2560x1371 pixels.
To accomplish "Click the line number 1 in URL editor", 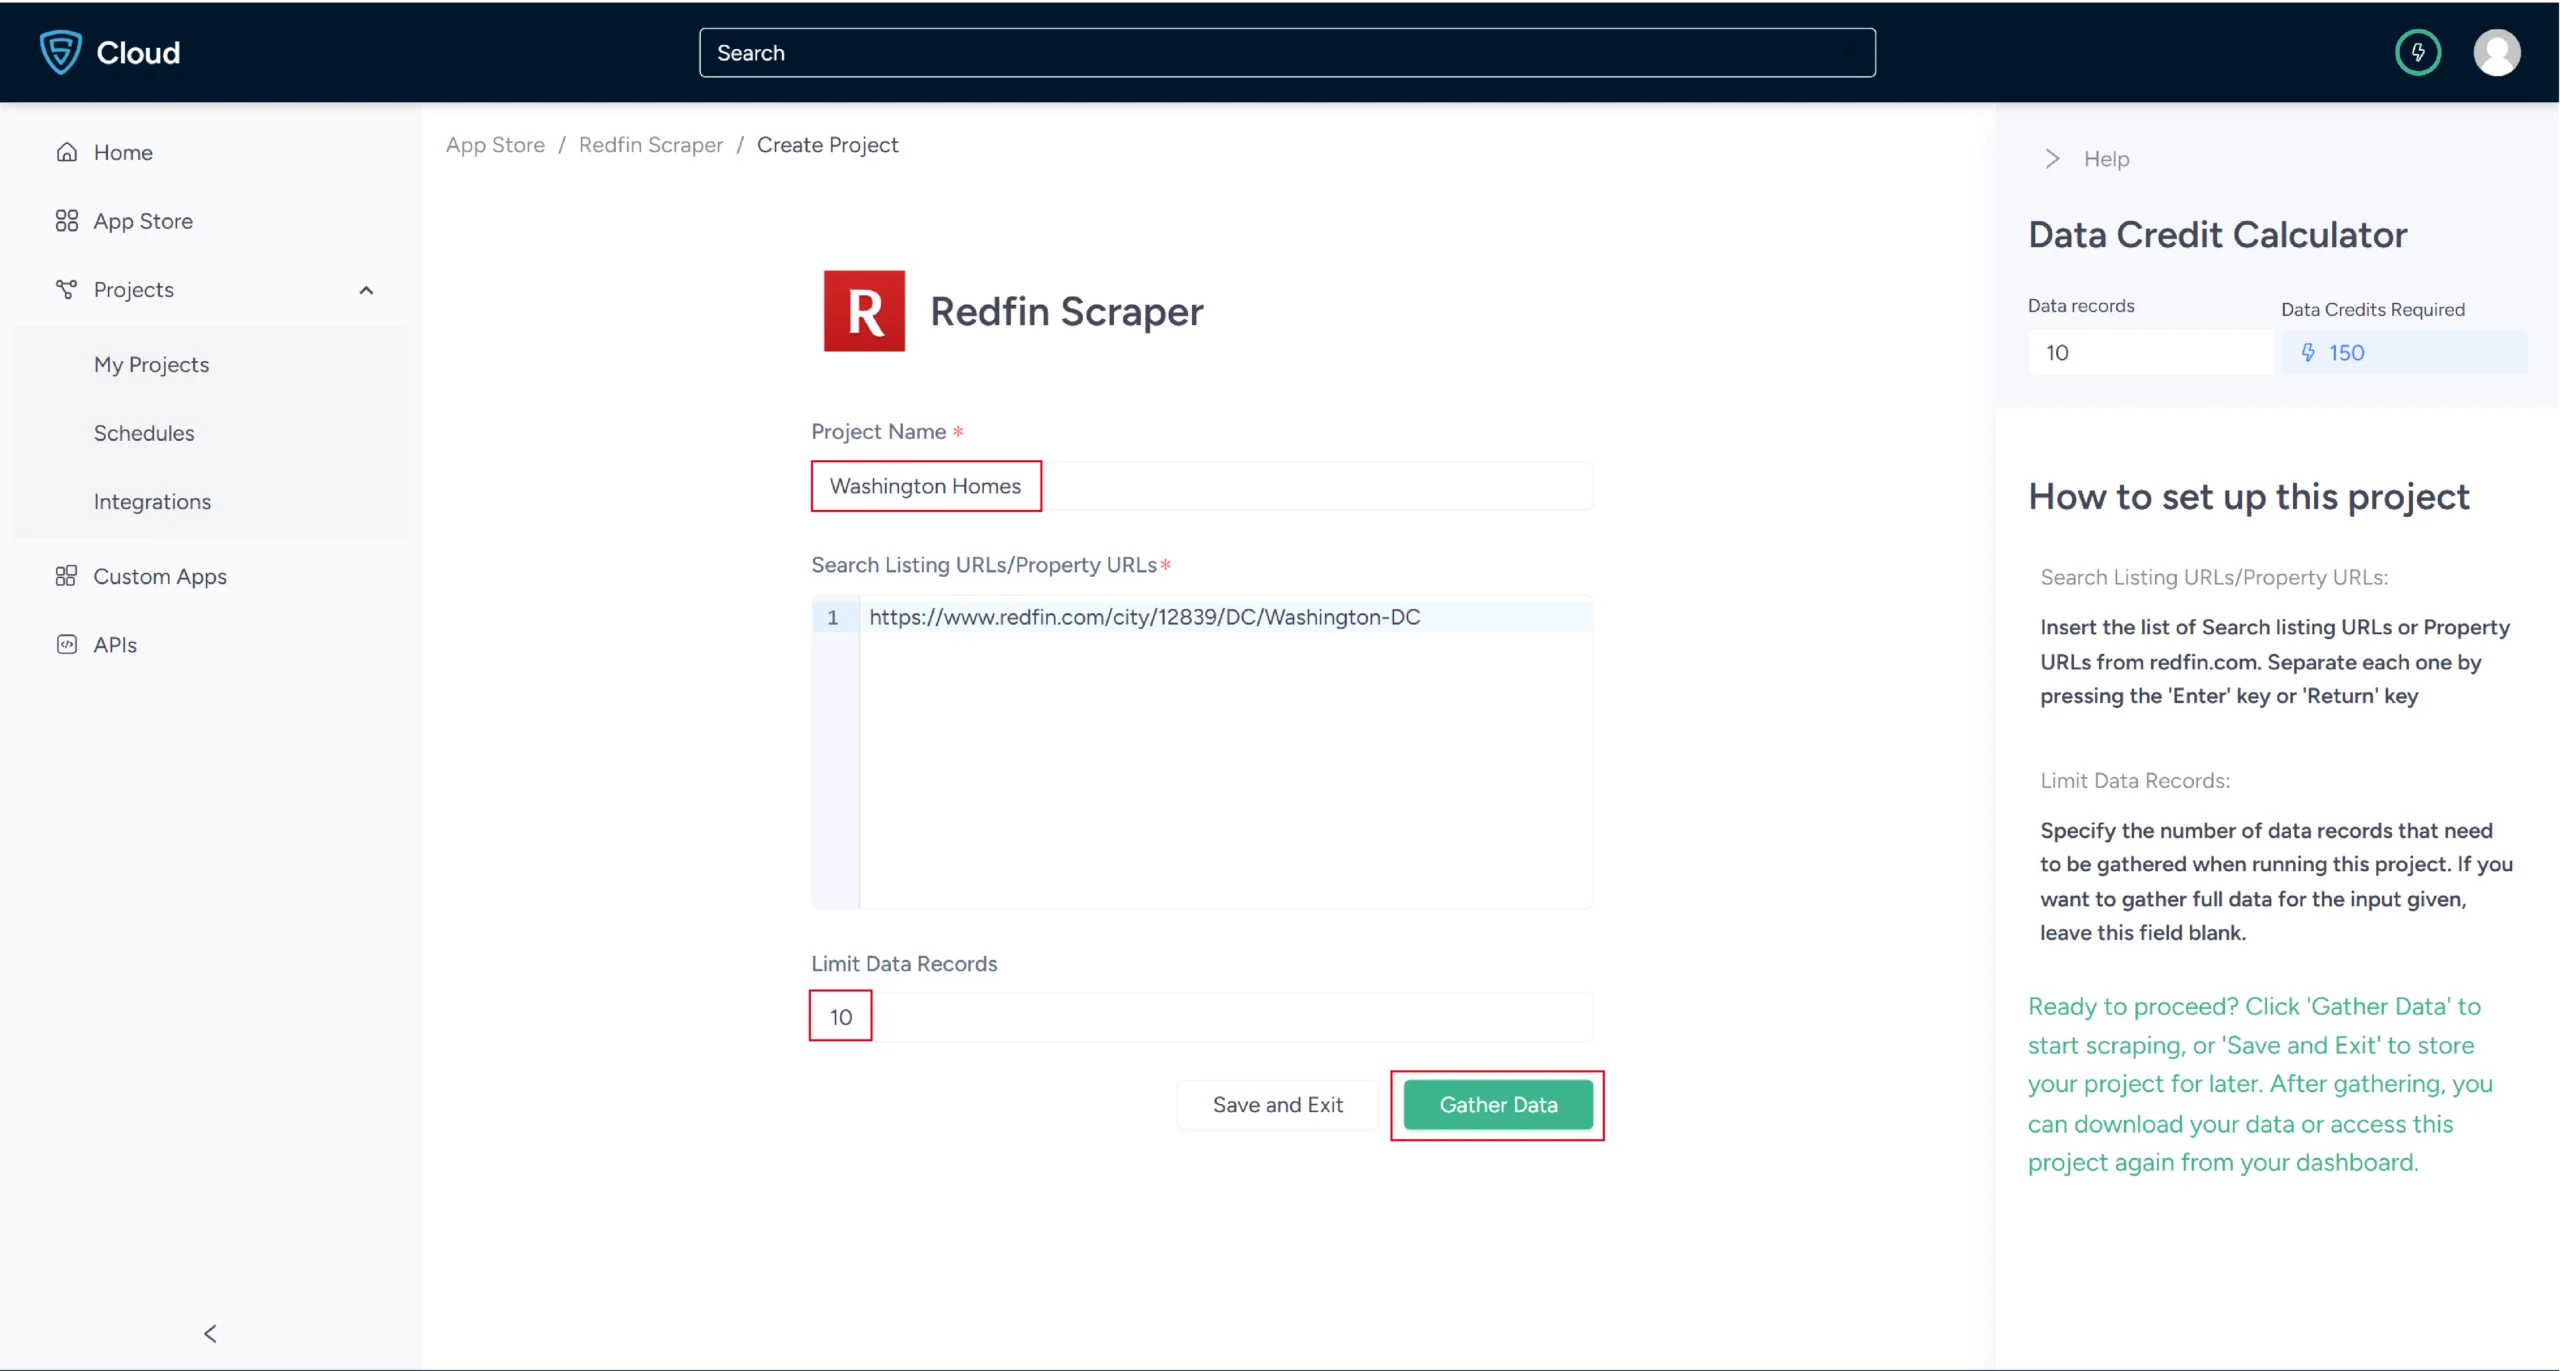I will (x=832, y=618).
